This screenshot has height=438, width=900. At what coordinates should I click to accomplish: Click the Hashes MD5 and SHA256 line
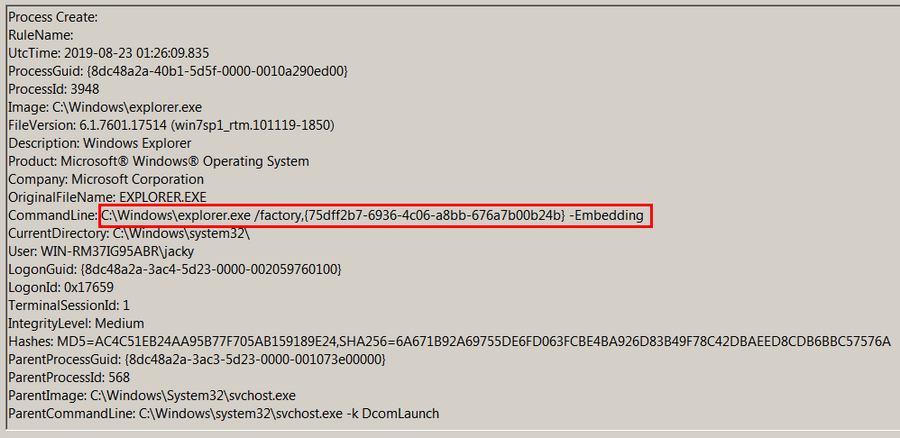[449, 342]
